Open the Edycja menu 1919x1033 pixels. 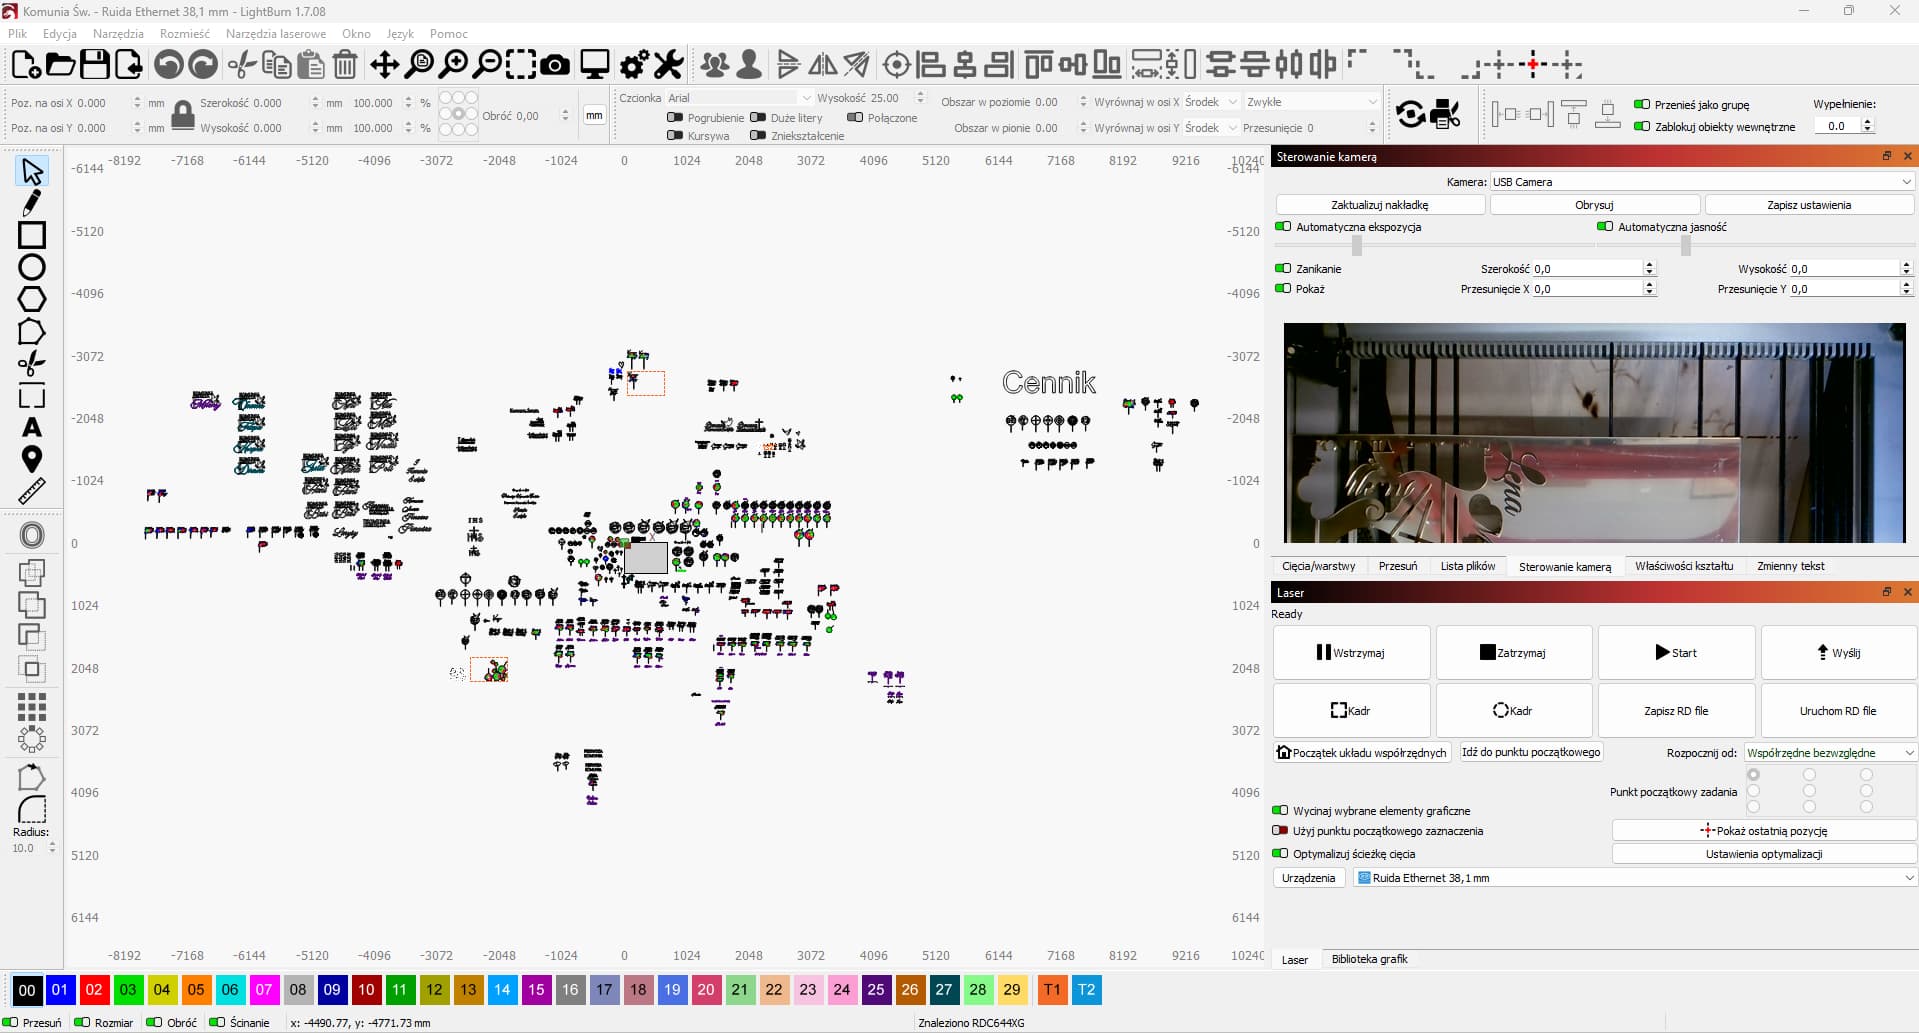coord(60,34)
